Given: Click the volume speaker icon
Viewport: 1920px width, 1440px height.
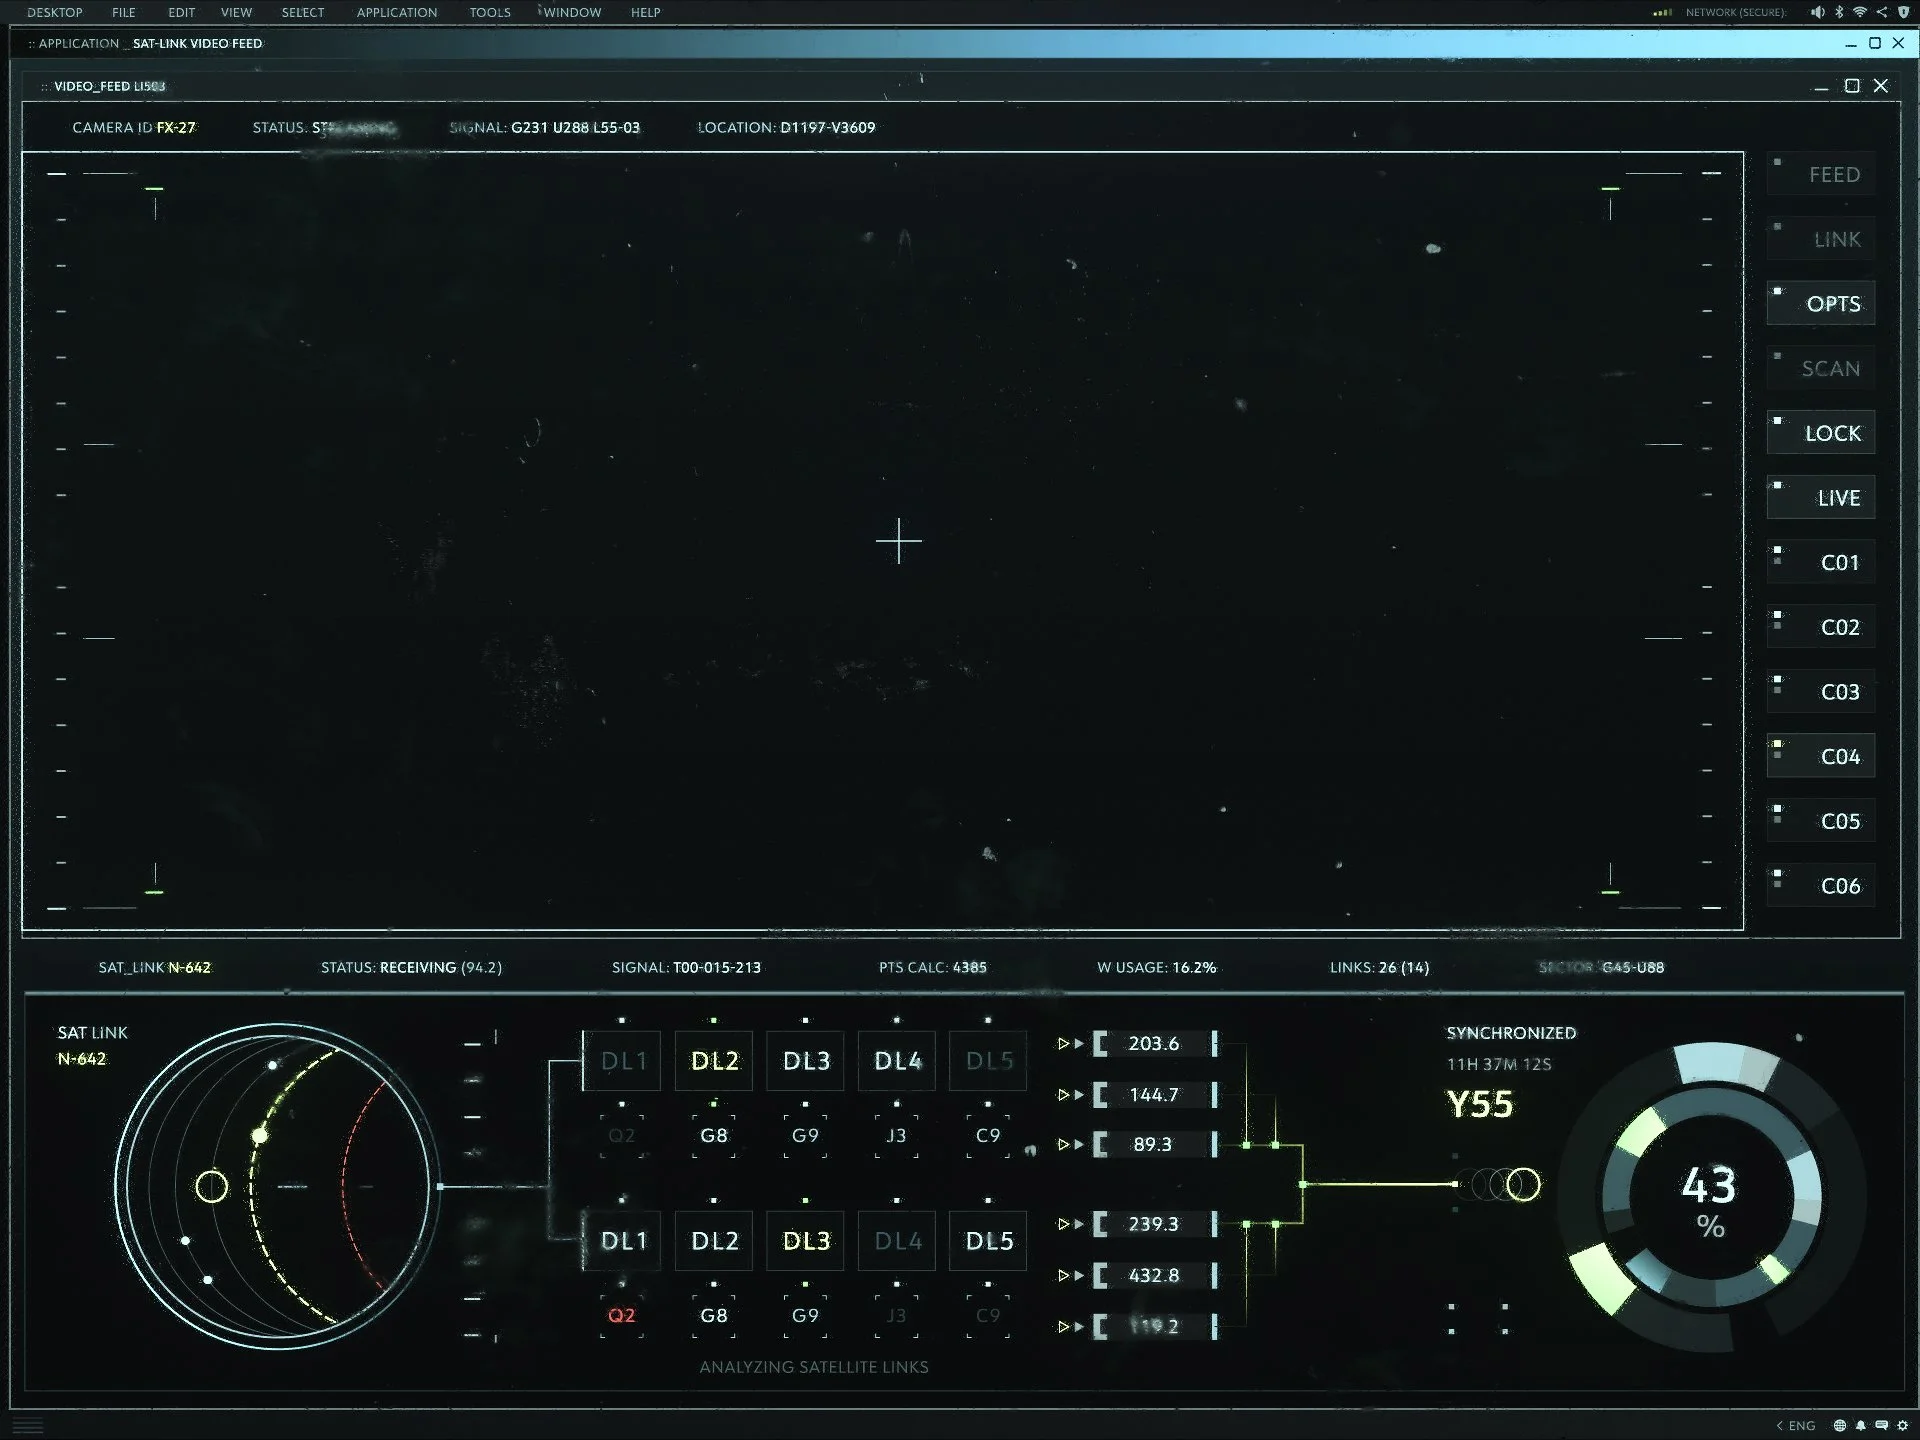Looking at the screenshot, I should tap(1817, 12).
